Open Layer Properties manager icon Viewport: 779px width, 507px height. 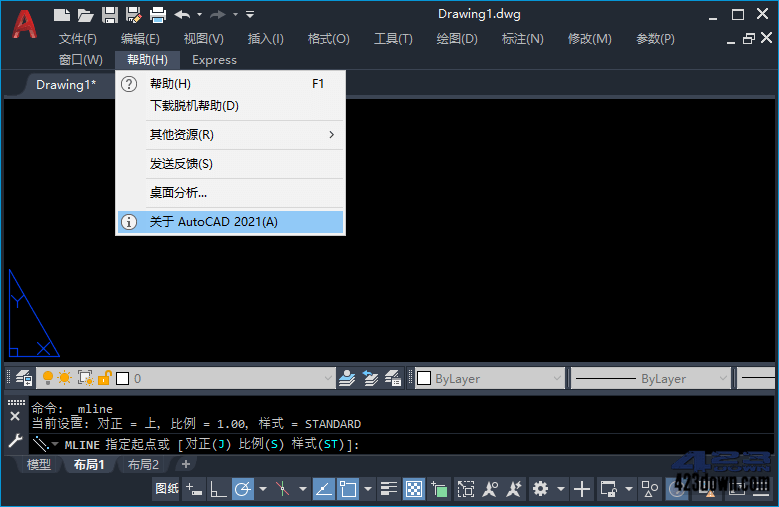point(24,378)
